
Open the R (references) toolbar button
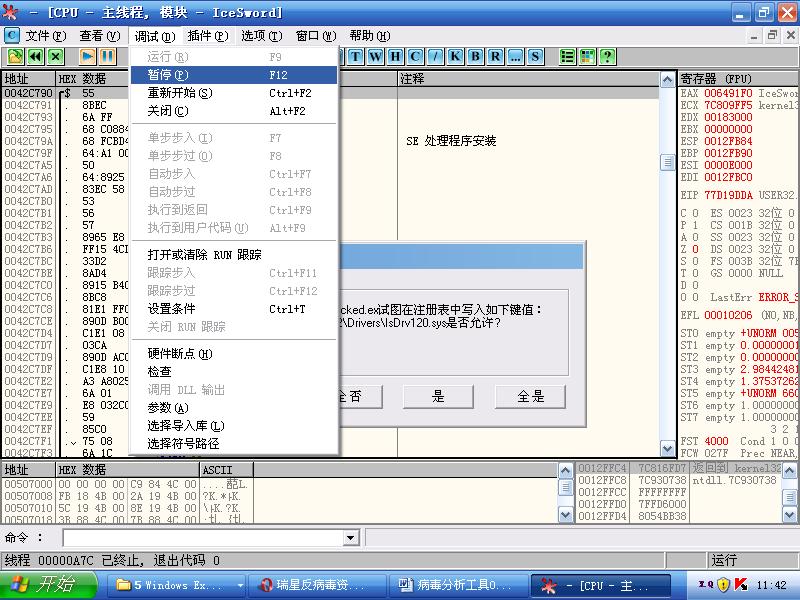[x=495, y=57]
